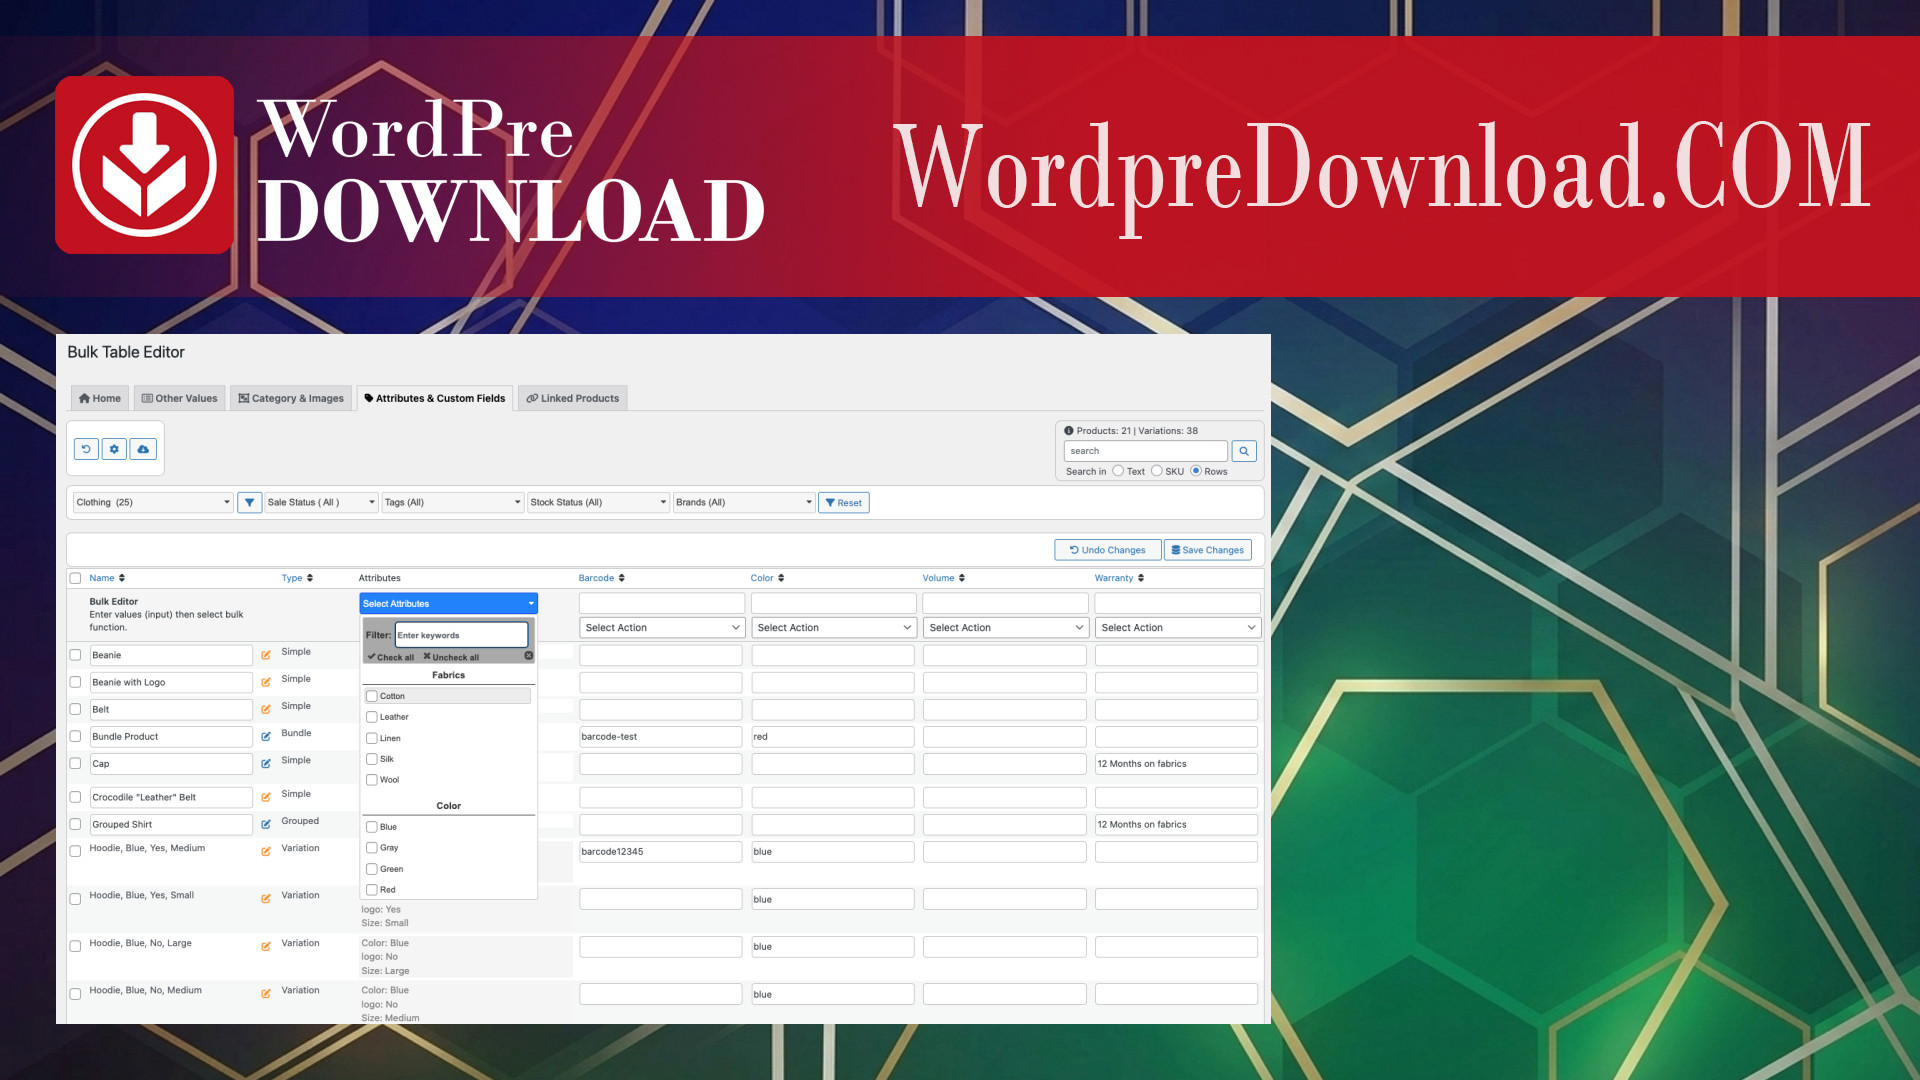The width and height of the screenshot is (1920, 1080).
Task: Click the Bundle Product edit icon
Action: [x=266, y=736]
